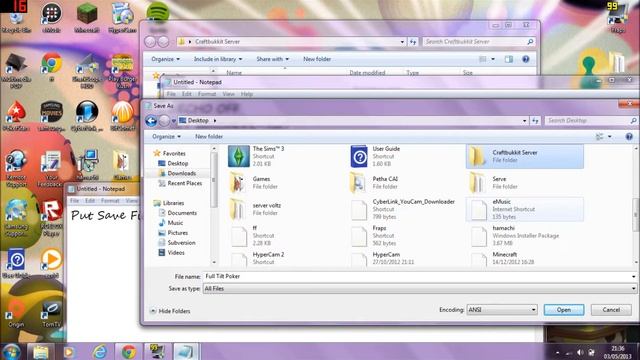Expand address bar history dropdown in Save As
The width and height of the screenshot is (640, 360).
(x=524, y=121)
